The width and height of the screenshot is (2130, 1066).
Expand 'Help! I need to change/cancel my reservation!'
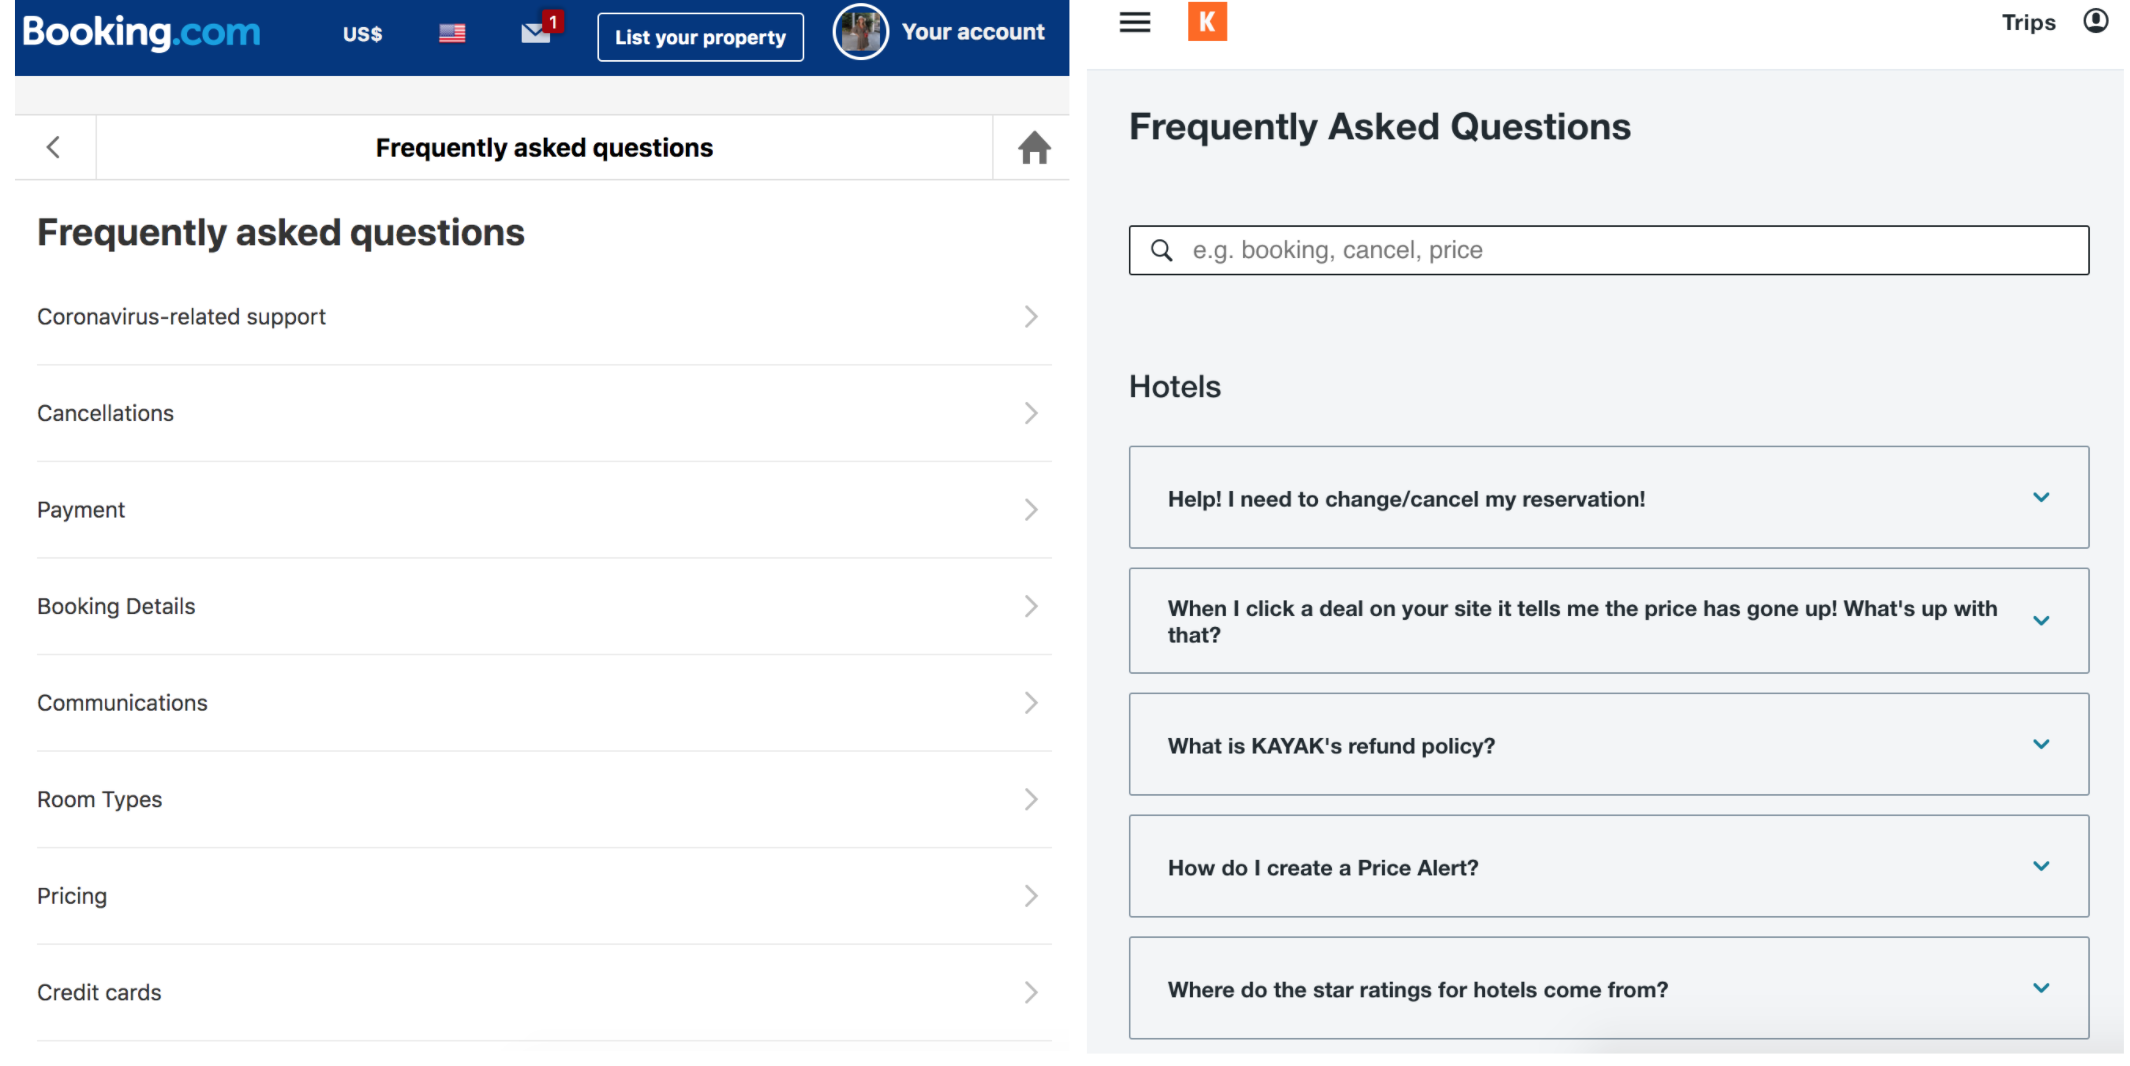coord(1608,498)
